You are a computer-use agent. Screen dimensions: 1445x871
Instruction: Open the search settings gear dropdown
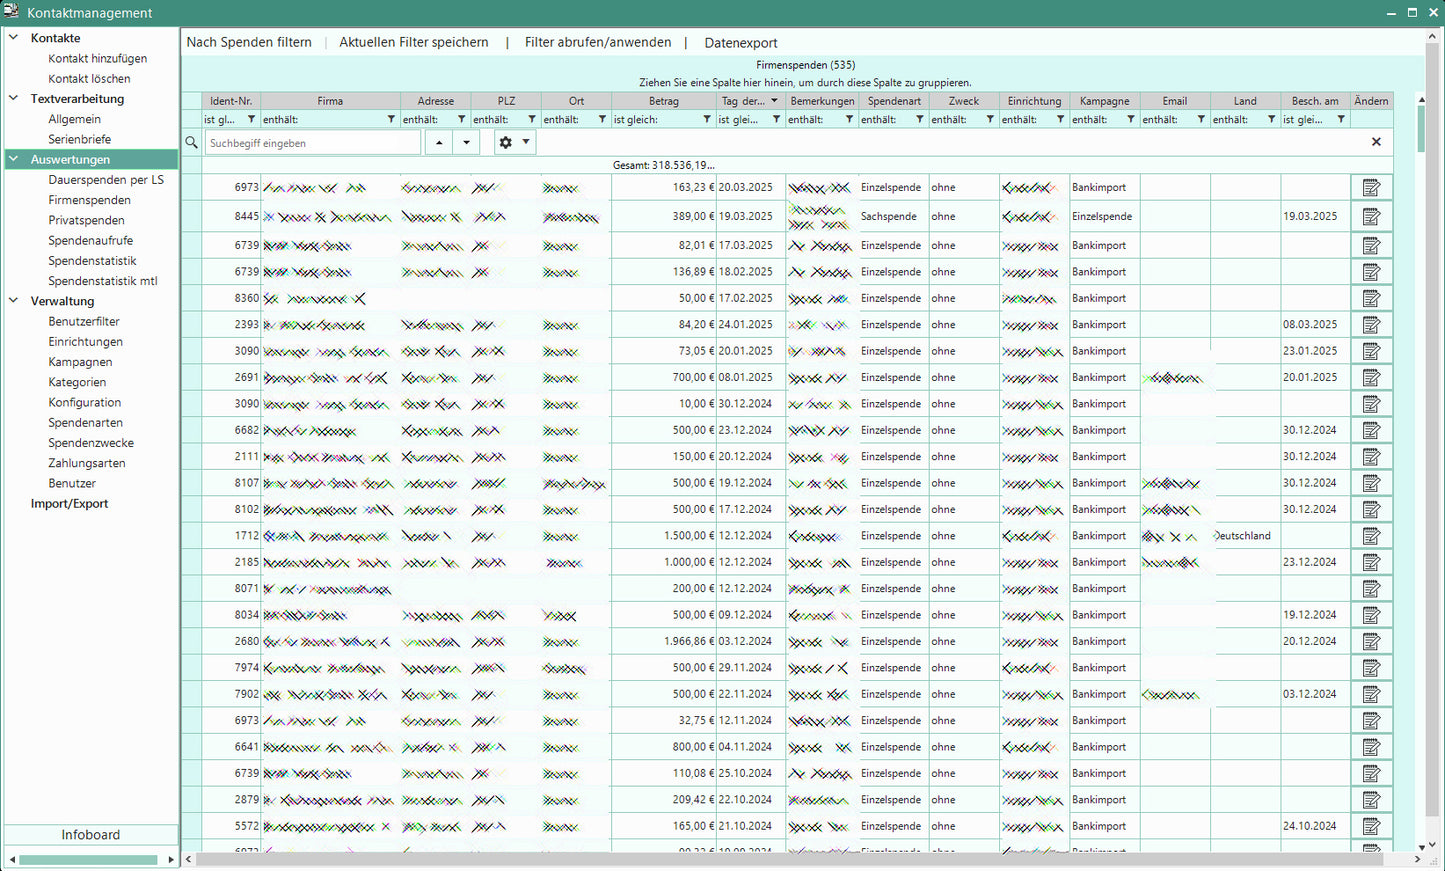click(514, 143)
